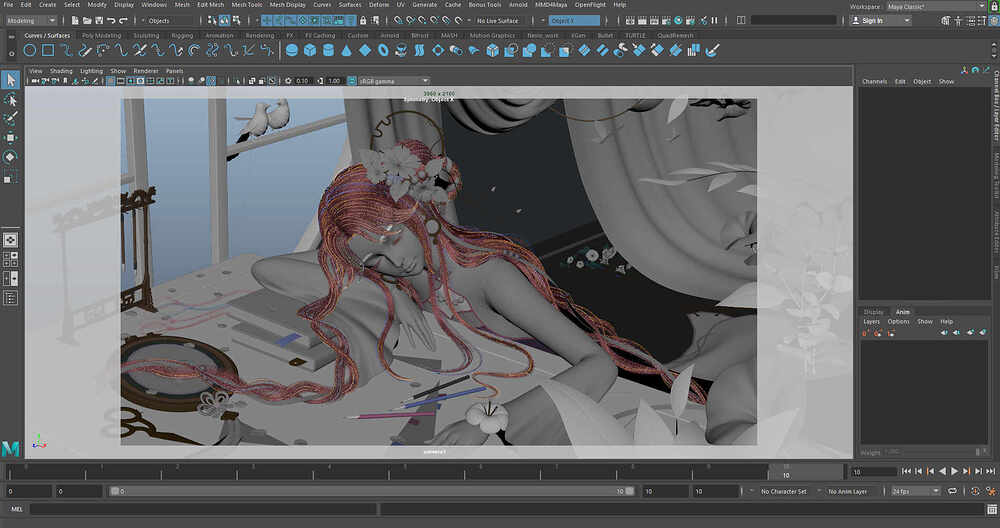Image resolution: width=1000 pixels, height=528 pixels.
Task: Go to start of playback range
Action: coord(906,471)
